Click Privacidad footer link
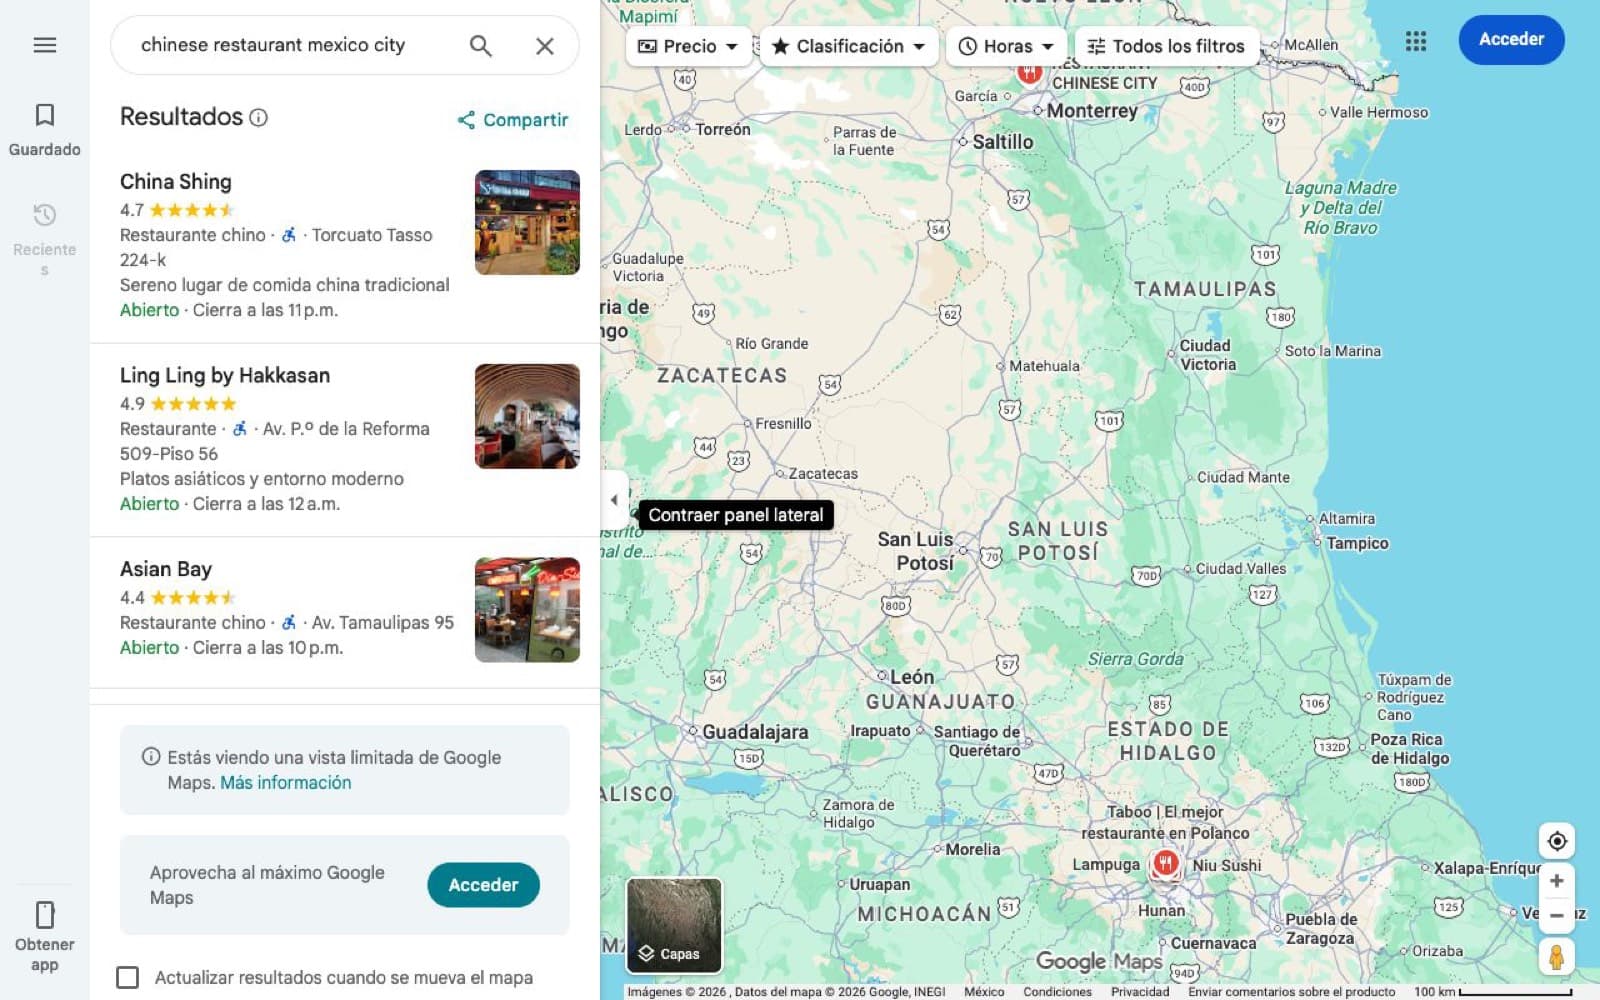The width and height of the screenshot is (1600, 1000). coord(1140,992)
